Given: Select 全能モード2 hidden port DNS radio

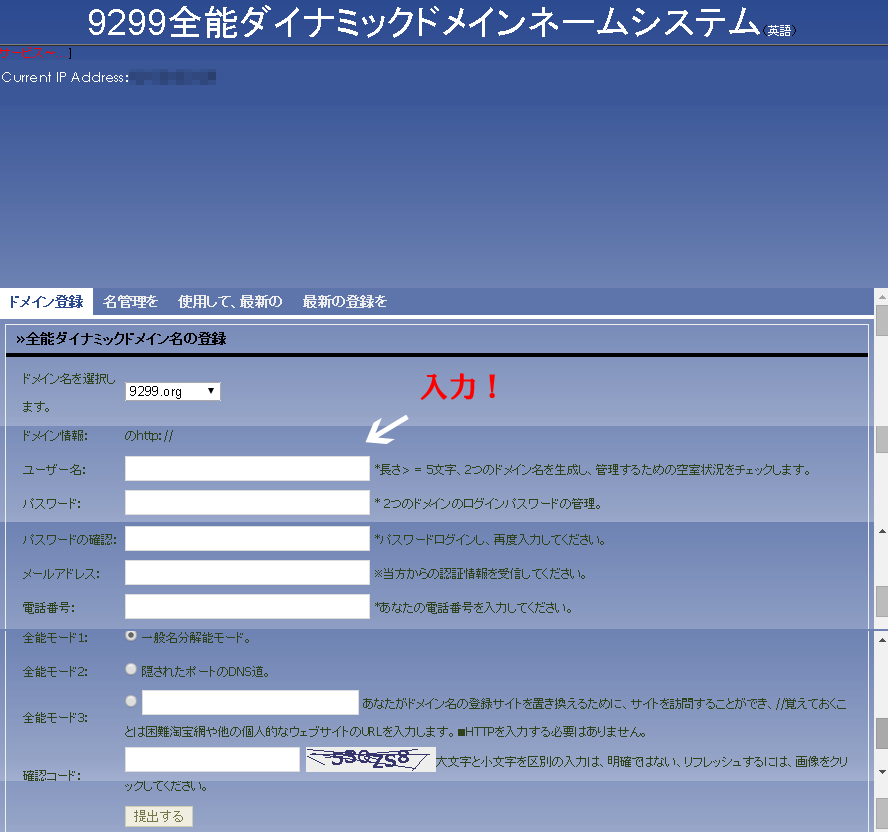Looking at the screenshot, I should pos(131,669).
